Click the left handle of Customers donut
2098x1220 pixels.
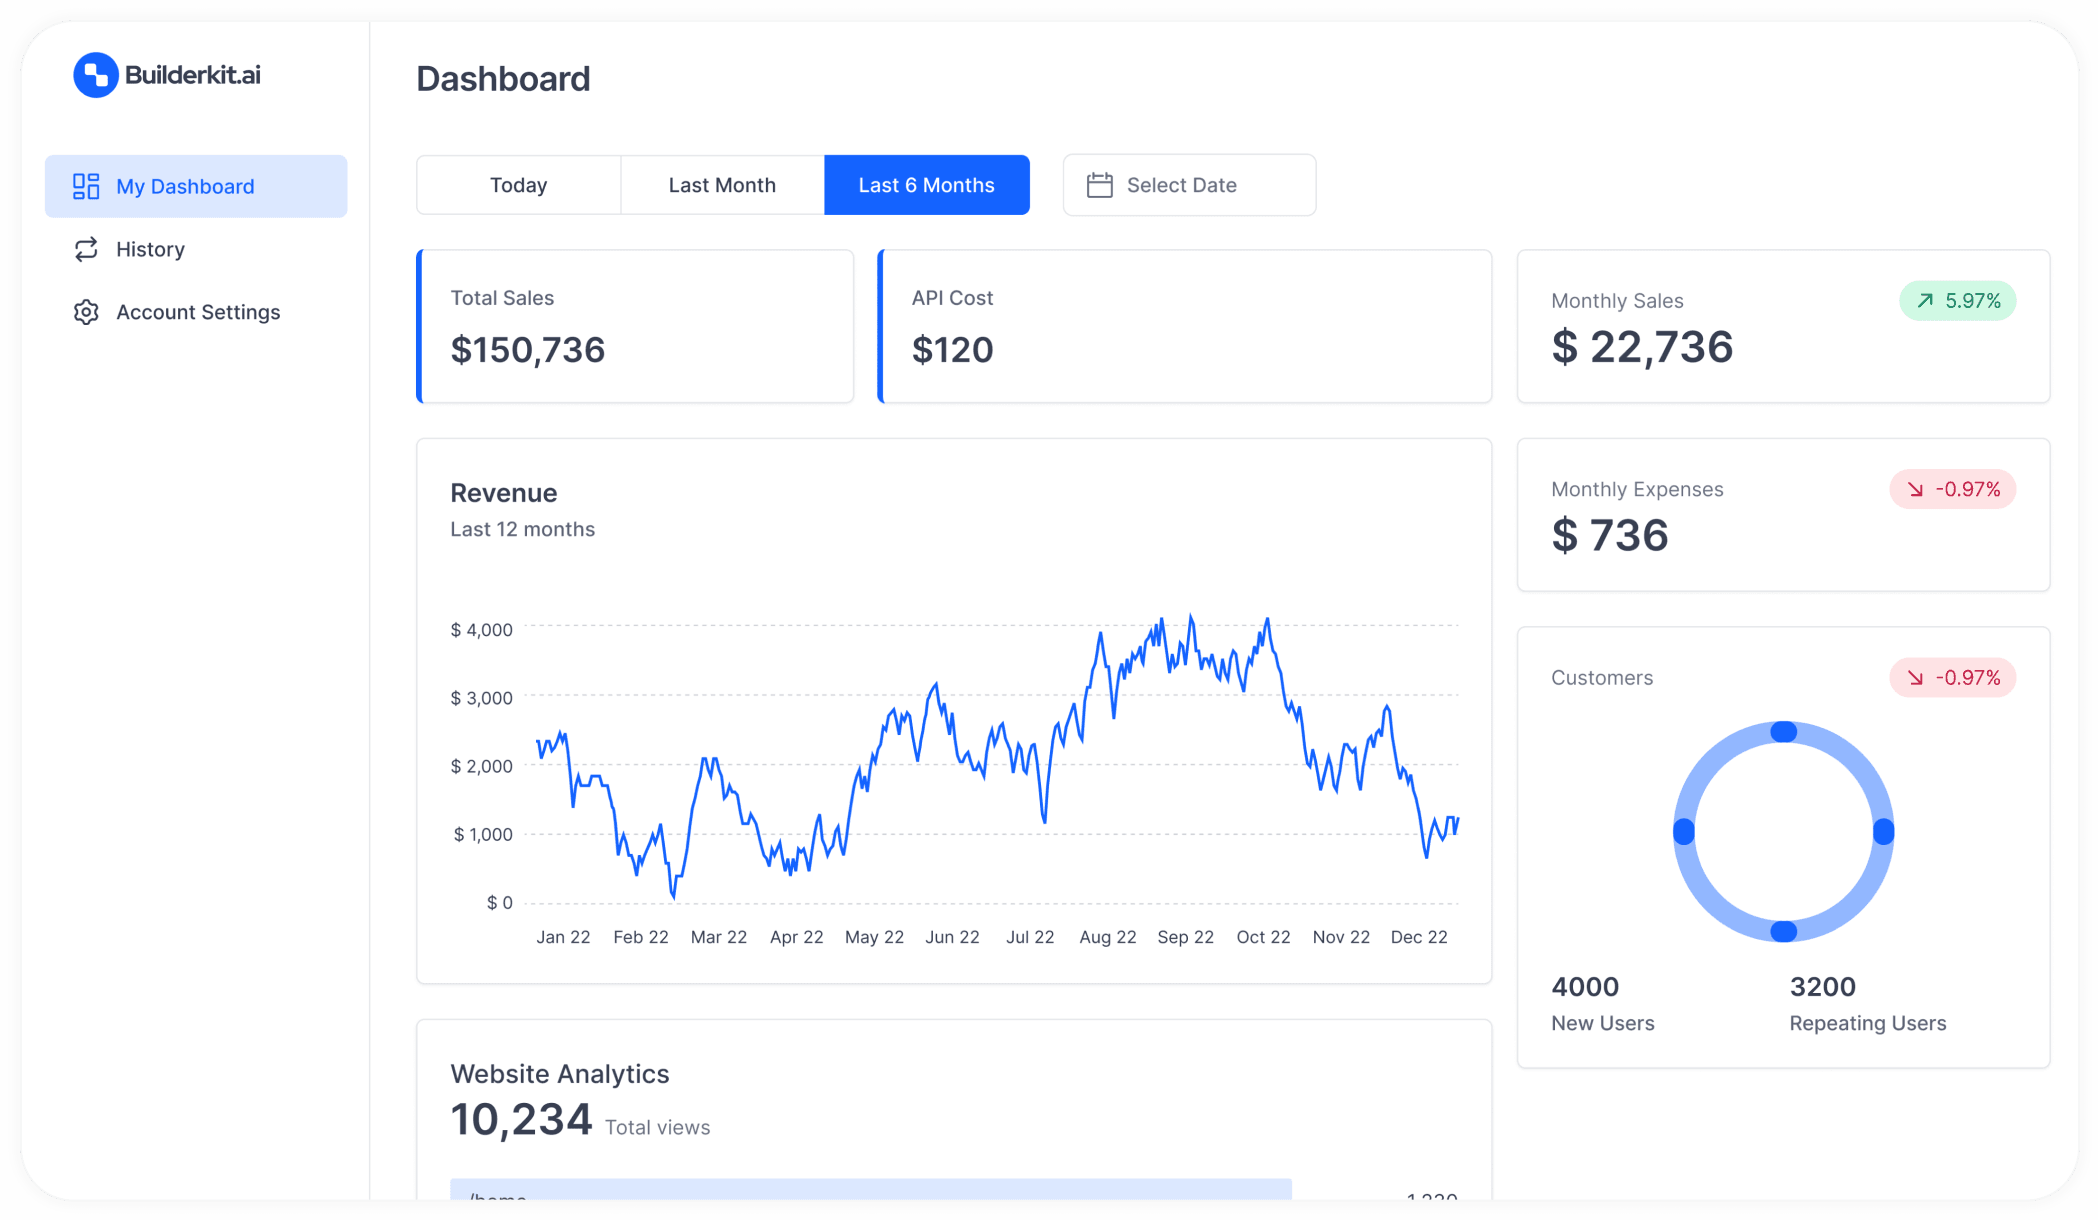pyautogui.click(x=1684, y=832)
